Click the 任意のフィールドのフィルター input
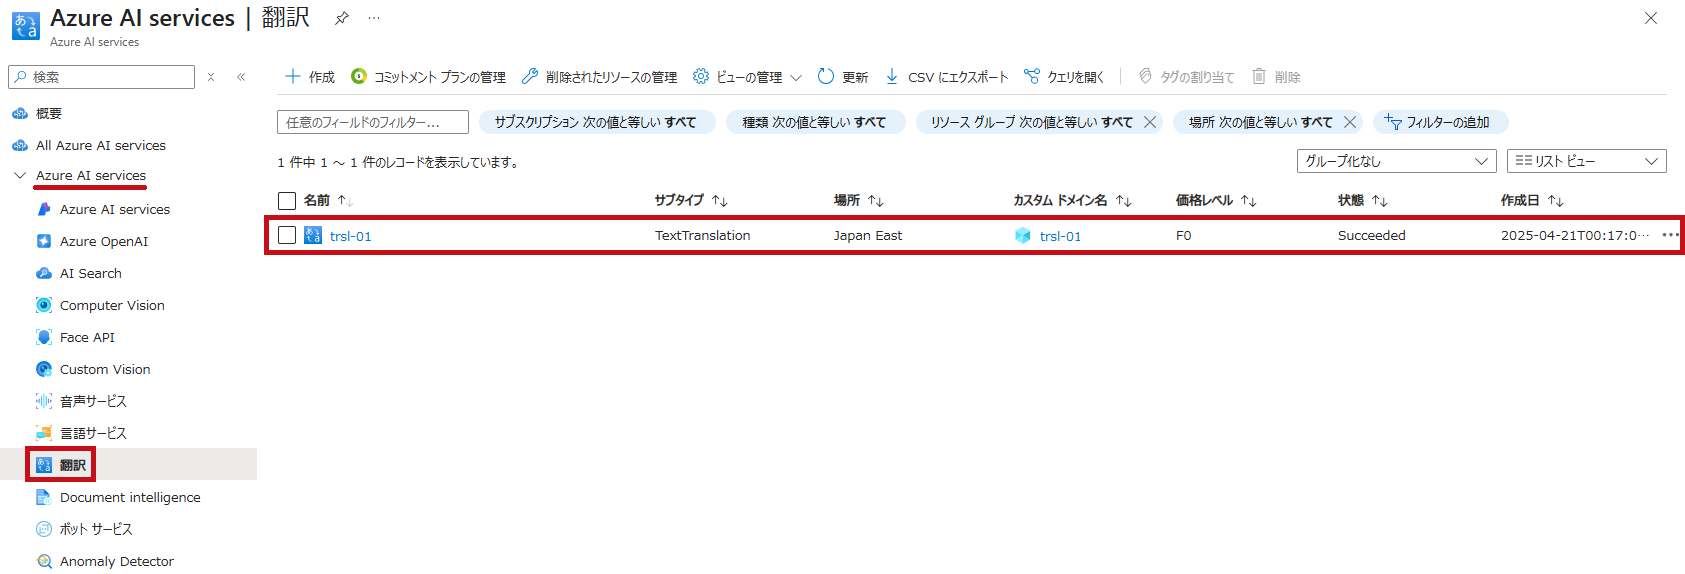Viewport: 1685px width, 574px height. (x=373, y=122)
